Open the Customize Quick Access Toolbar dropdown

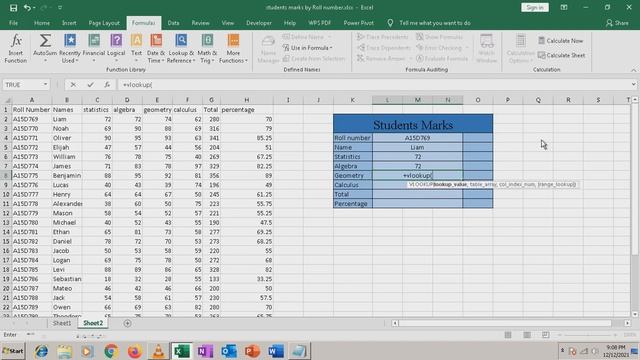[x=60, y=7]
